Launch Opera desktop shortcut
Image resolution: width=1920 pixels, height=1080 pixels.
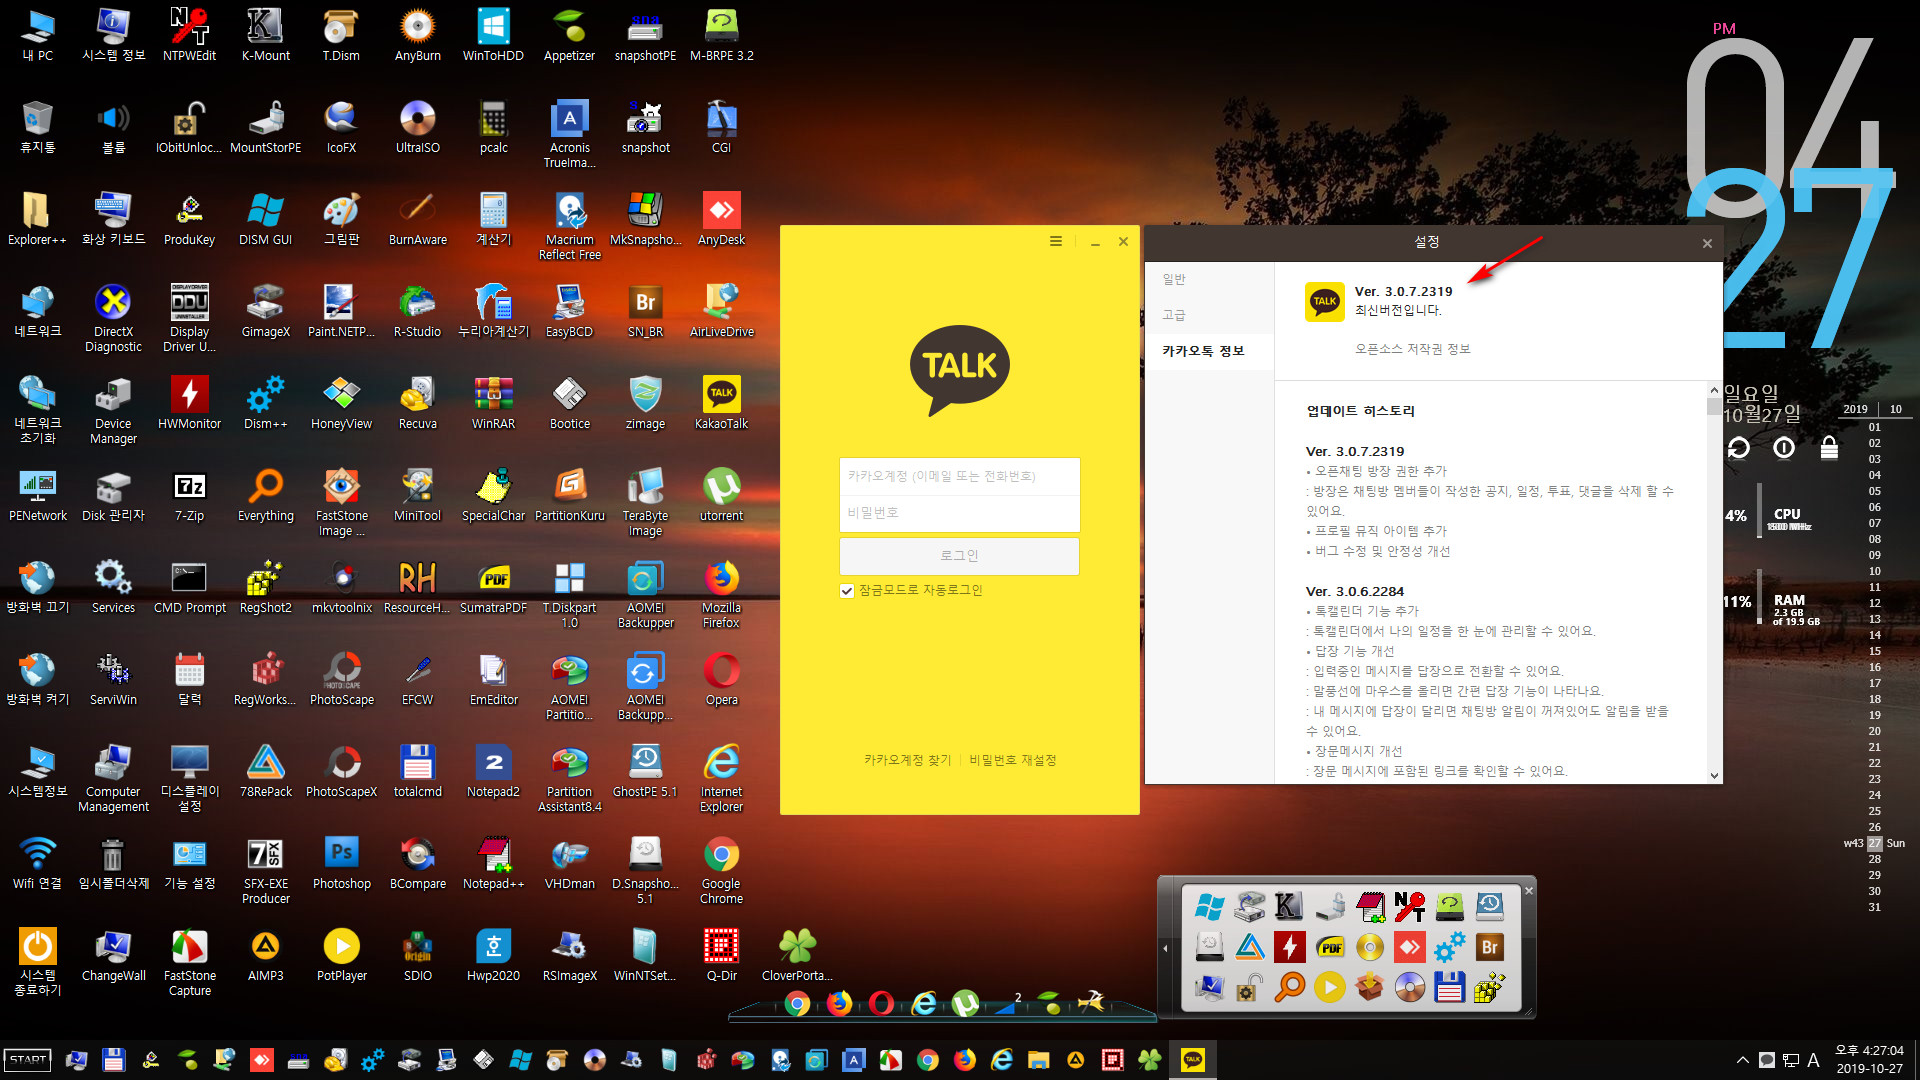point(721,678)
